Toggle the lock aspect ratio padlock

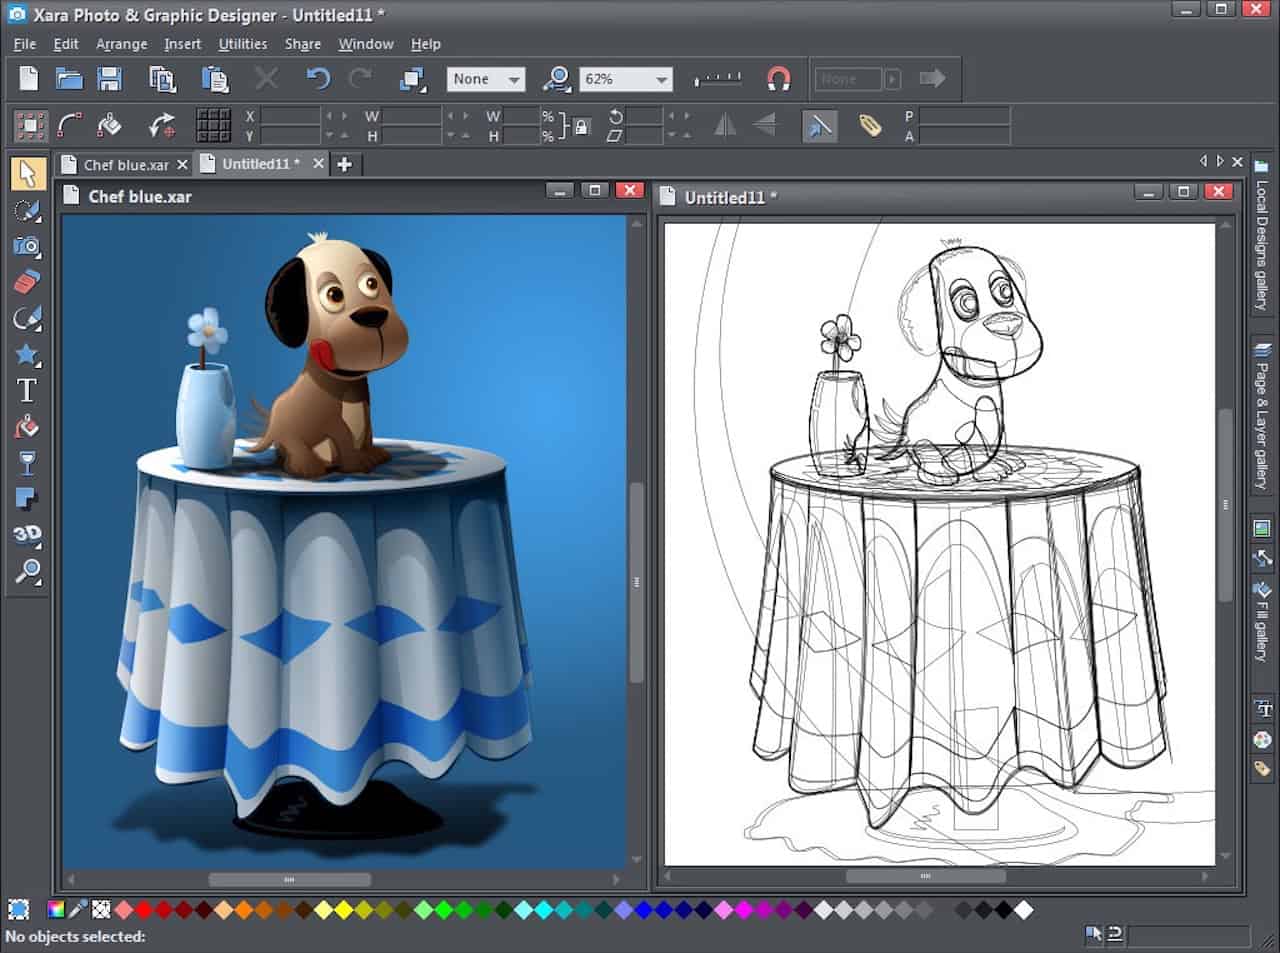582,127
